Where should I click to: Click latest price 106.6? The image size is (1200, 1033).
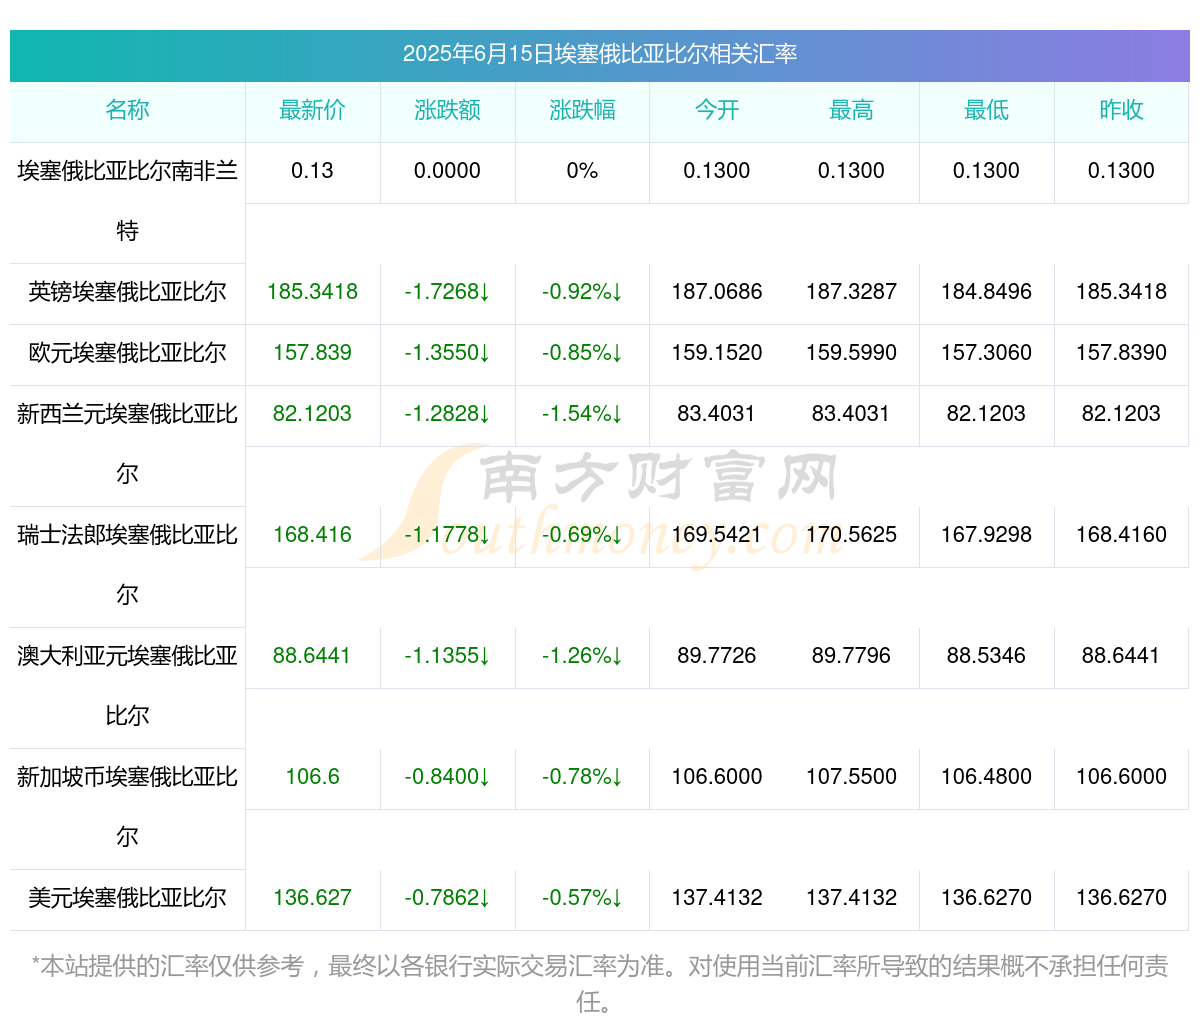click(x=312, y=777)
